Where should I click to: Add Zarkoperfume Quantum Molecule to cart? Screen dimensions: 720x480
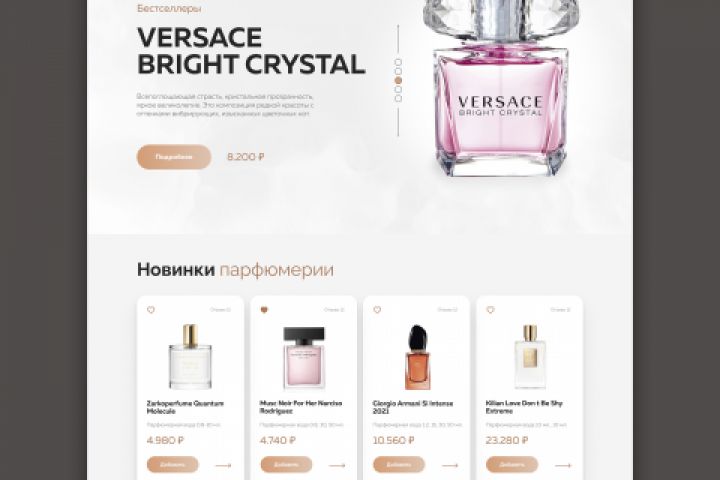[173, 464]
